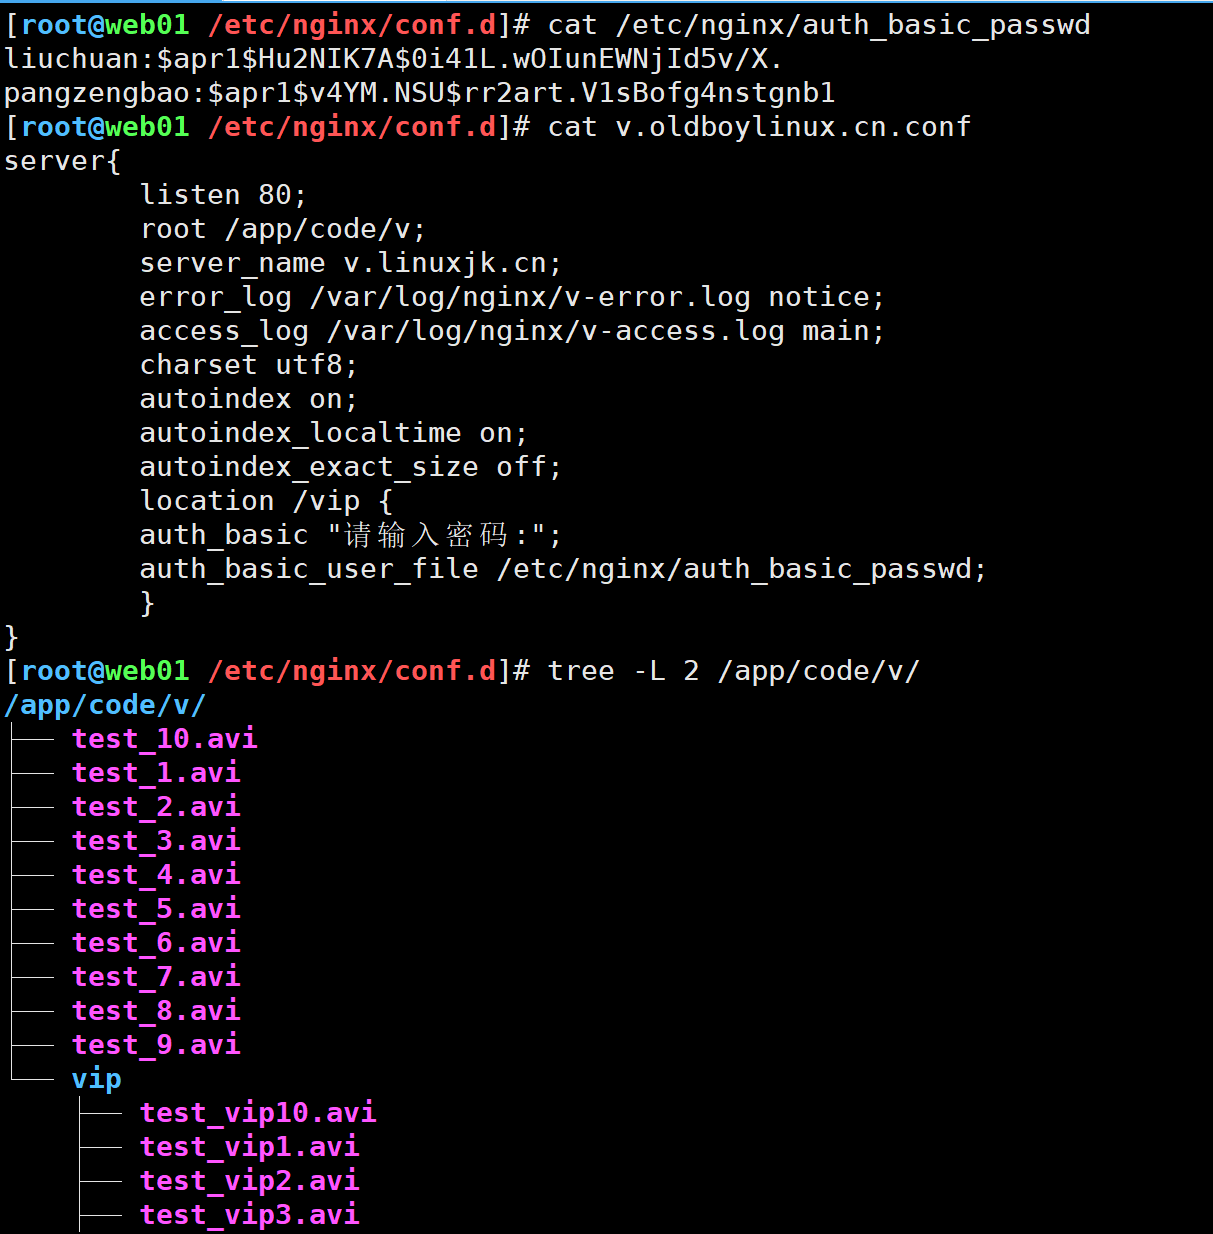
Task: Click the 'charset utf8;' directive
Action: (x=248, y=365)
